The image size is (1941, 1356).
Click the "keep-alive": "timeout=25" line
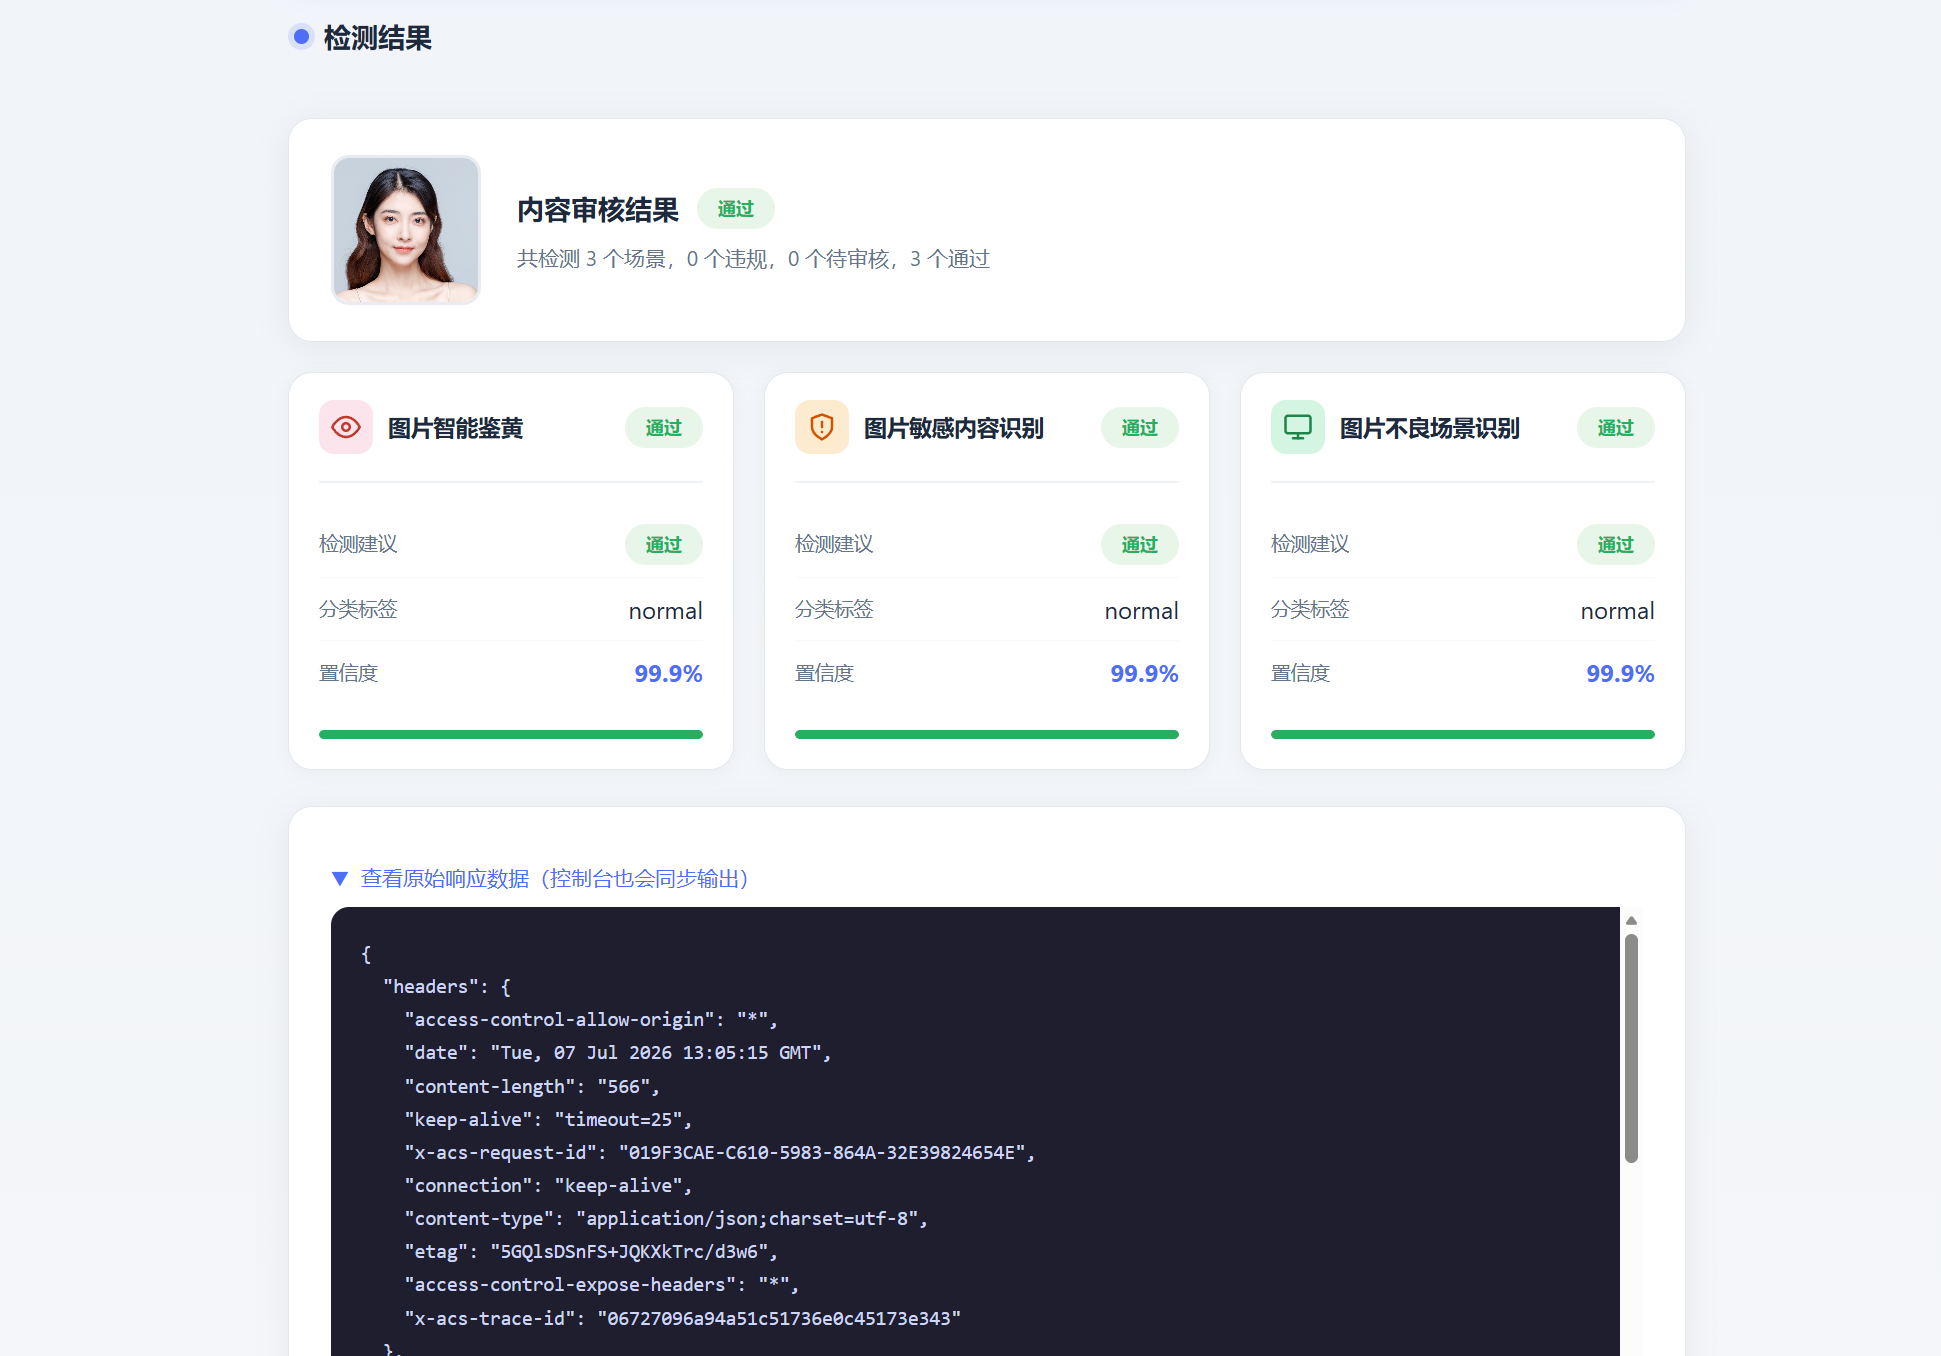tap(548, 1120)
